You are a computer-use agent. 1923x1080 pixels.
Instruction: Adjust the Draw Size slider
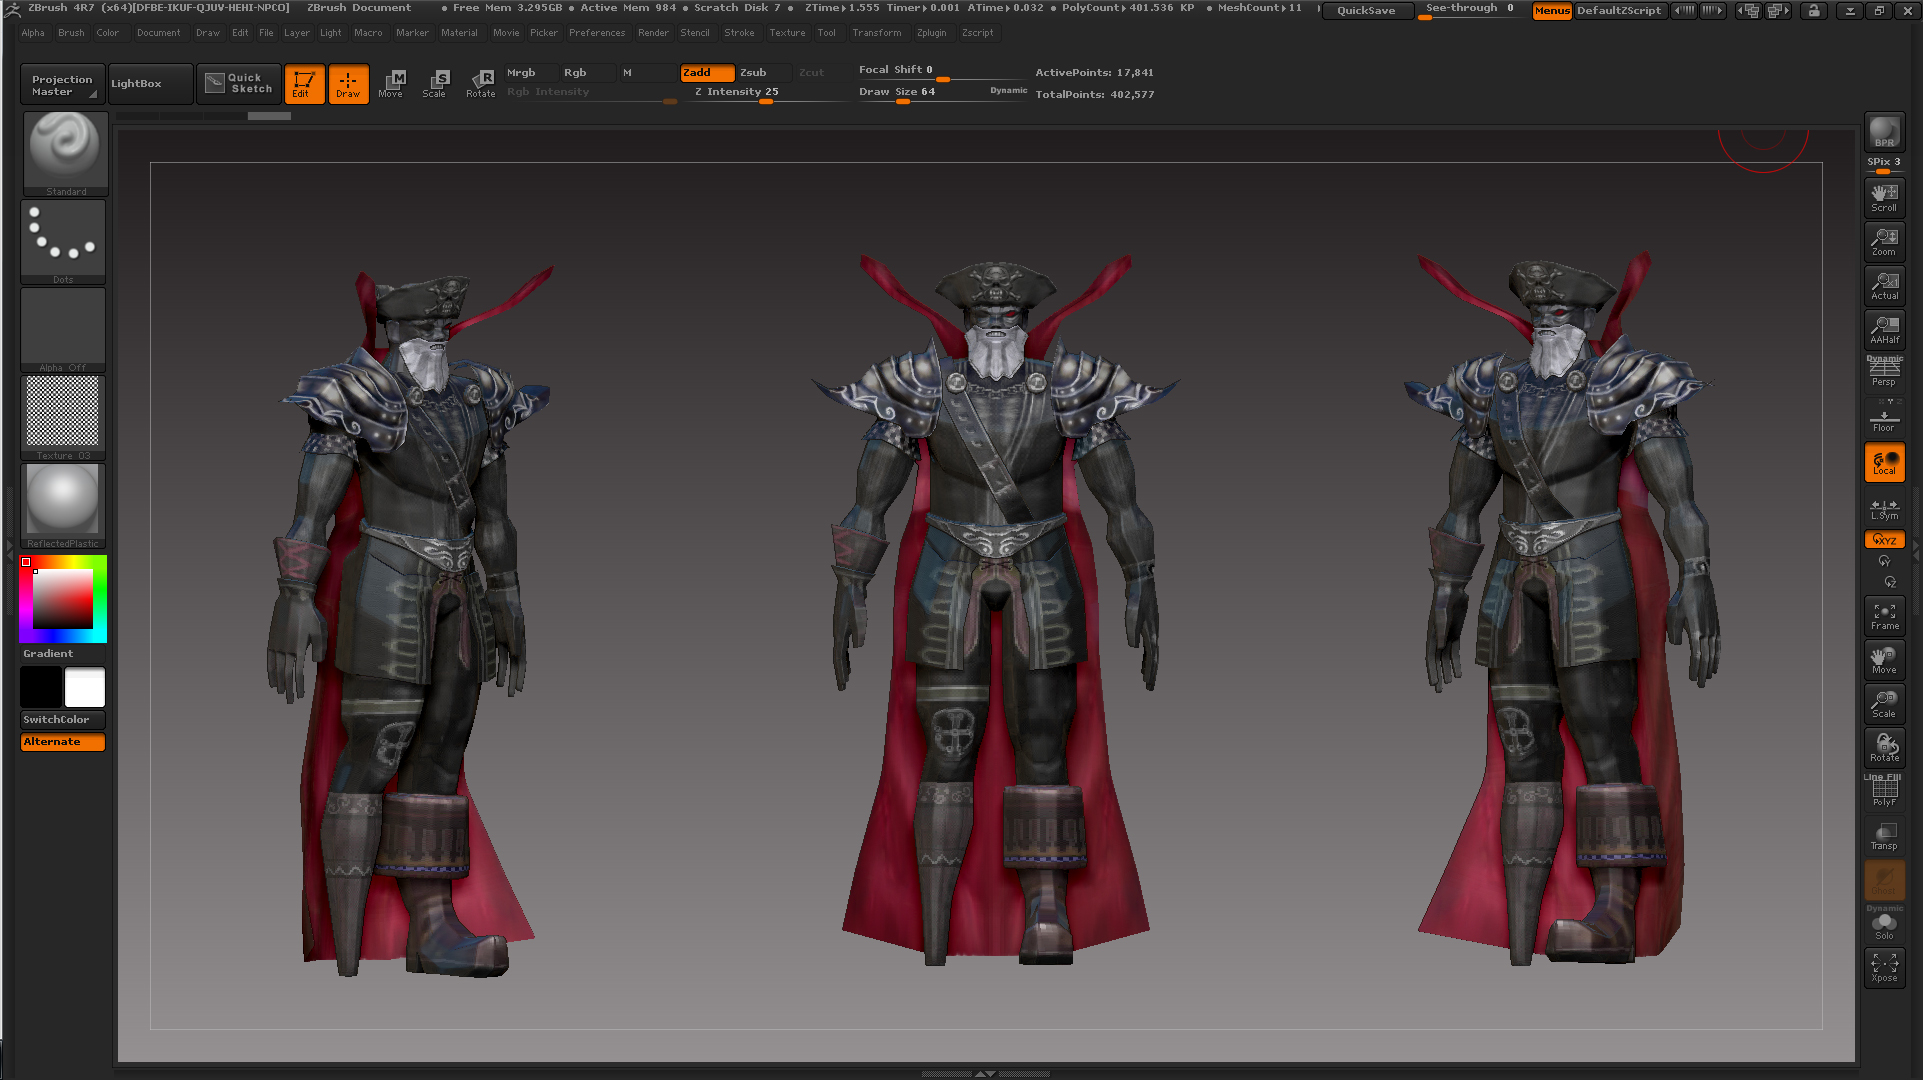coord(922,93)
